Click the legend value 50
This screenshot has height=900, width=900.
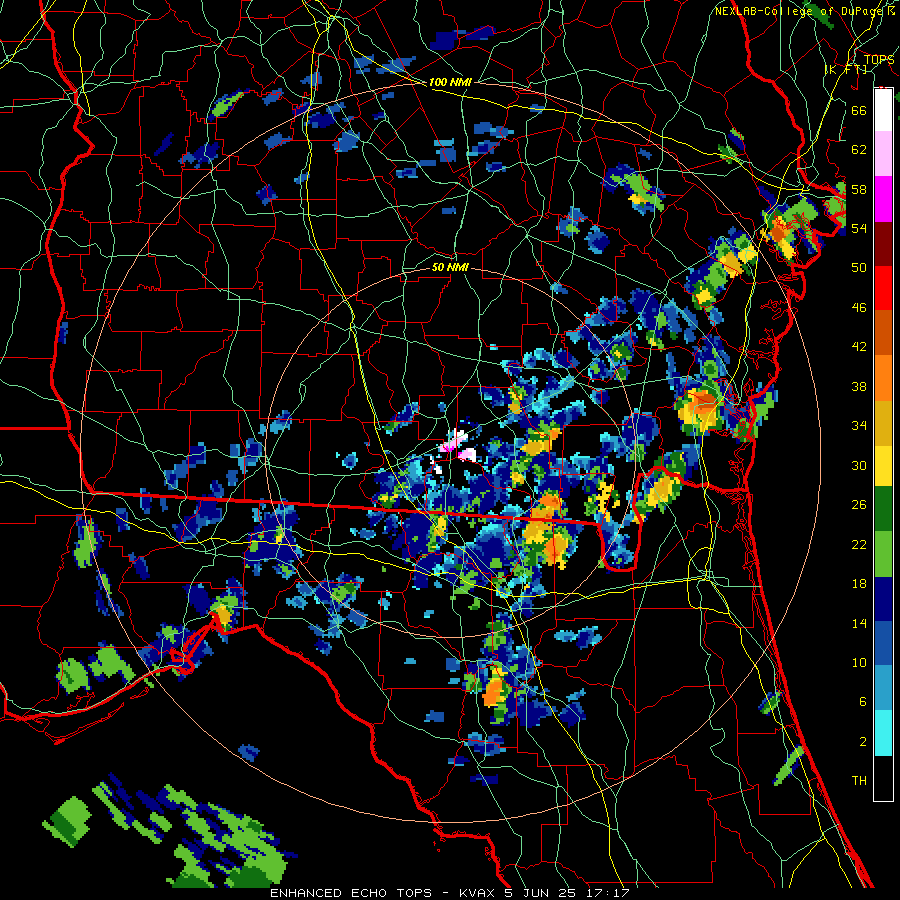859,268
